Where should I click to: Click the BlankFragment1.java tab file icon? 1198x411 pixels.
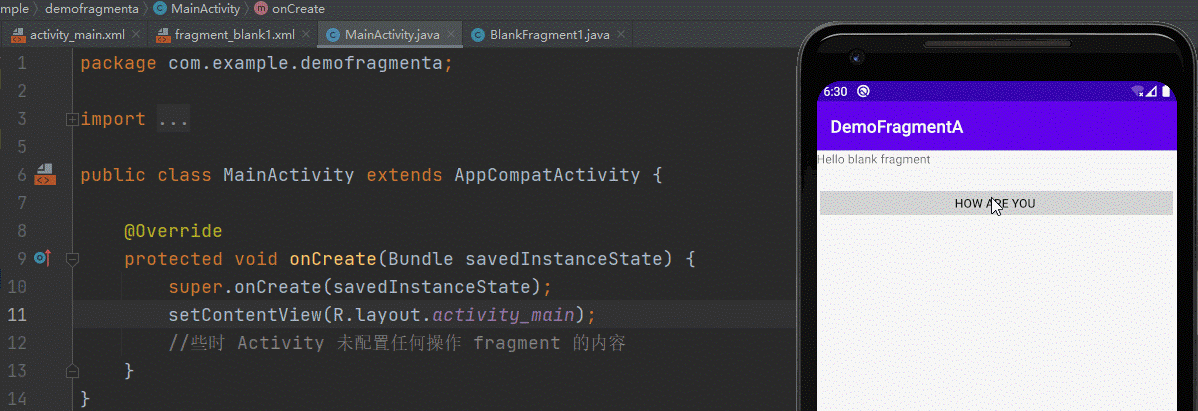pos(478,35)
